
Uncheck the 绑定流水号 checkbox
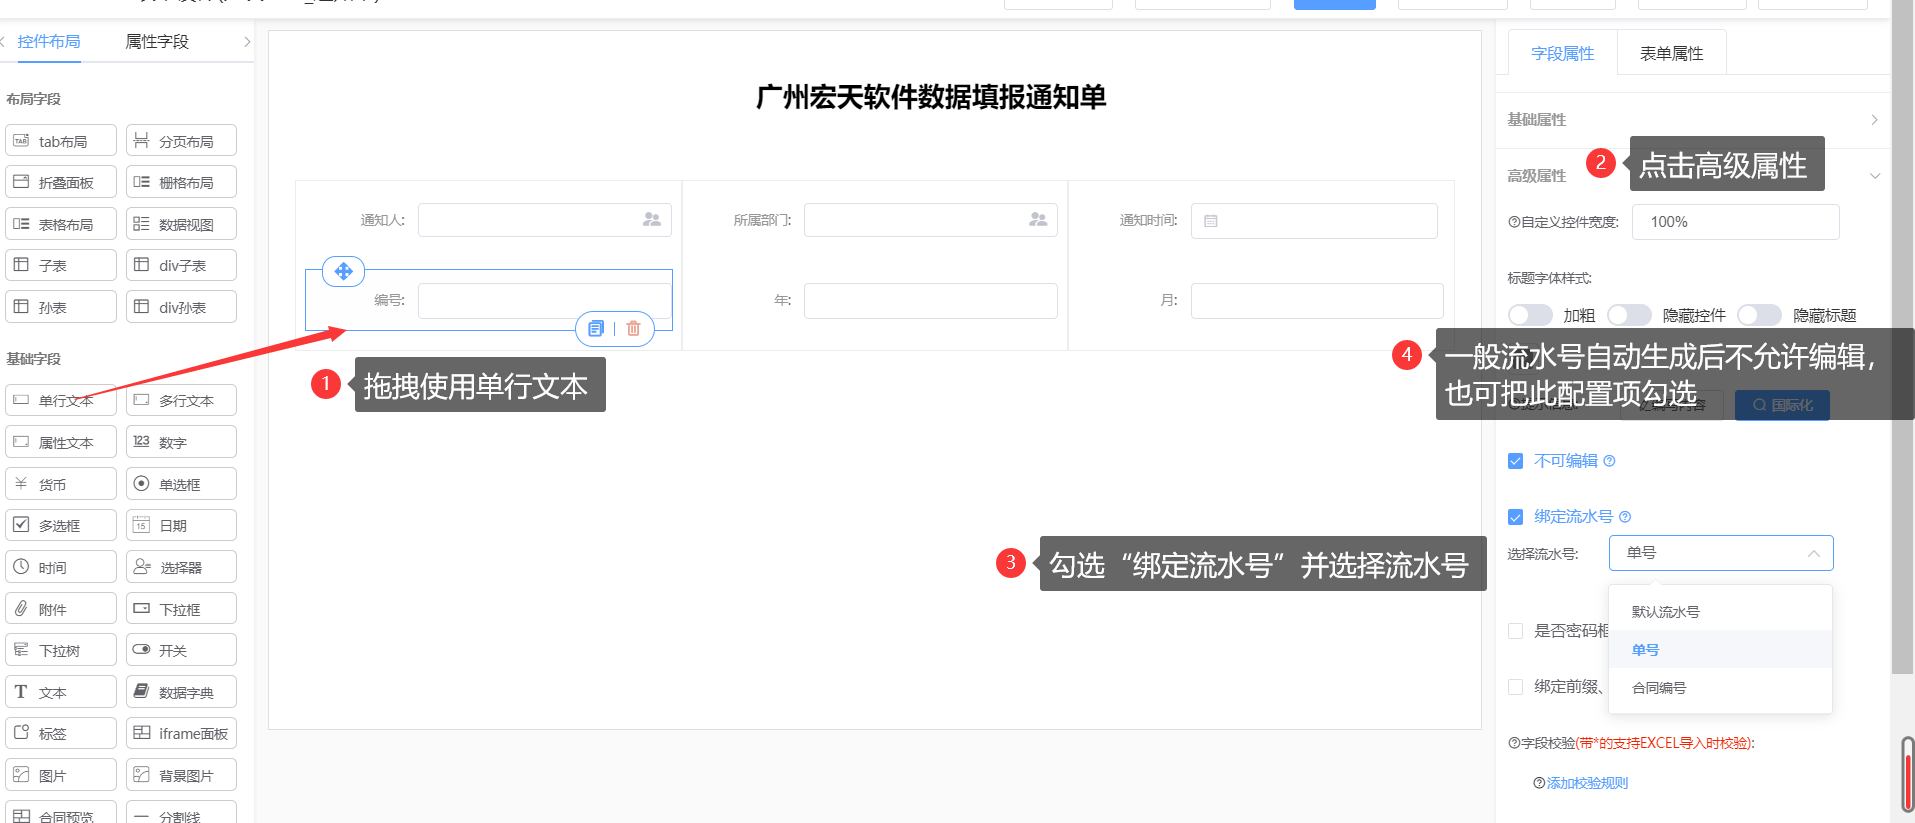point(1515,517)
